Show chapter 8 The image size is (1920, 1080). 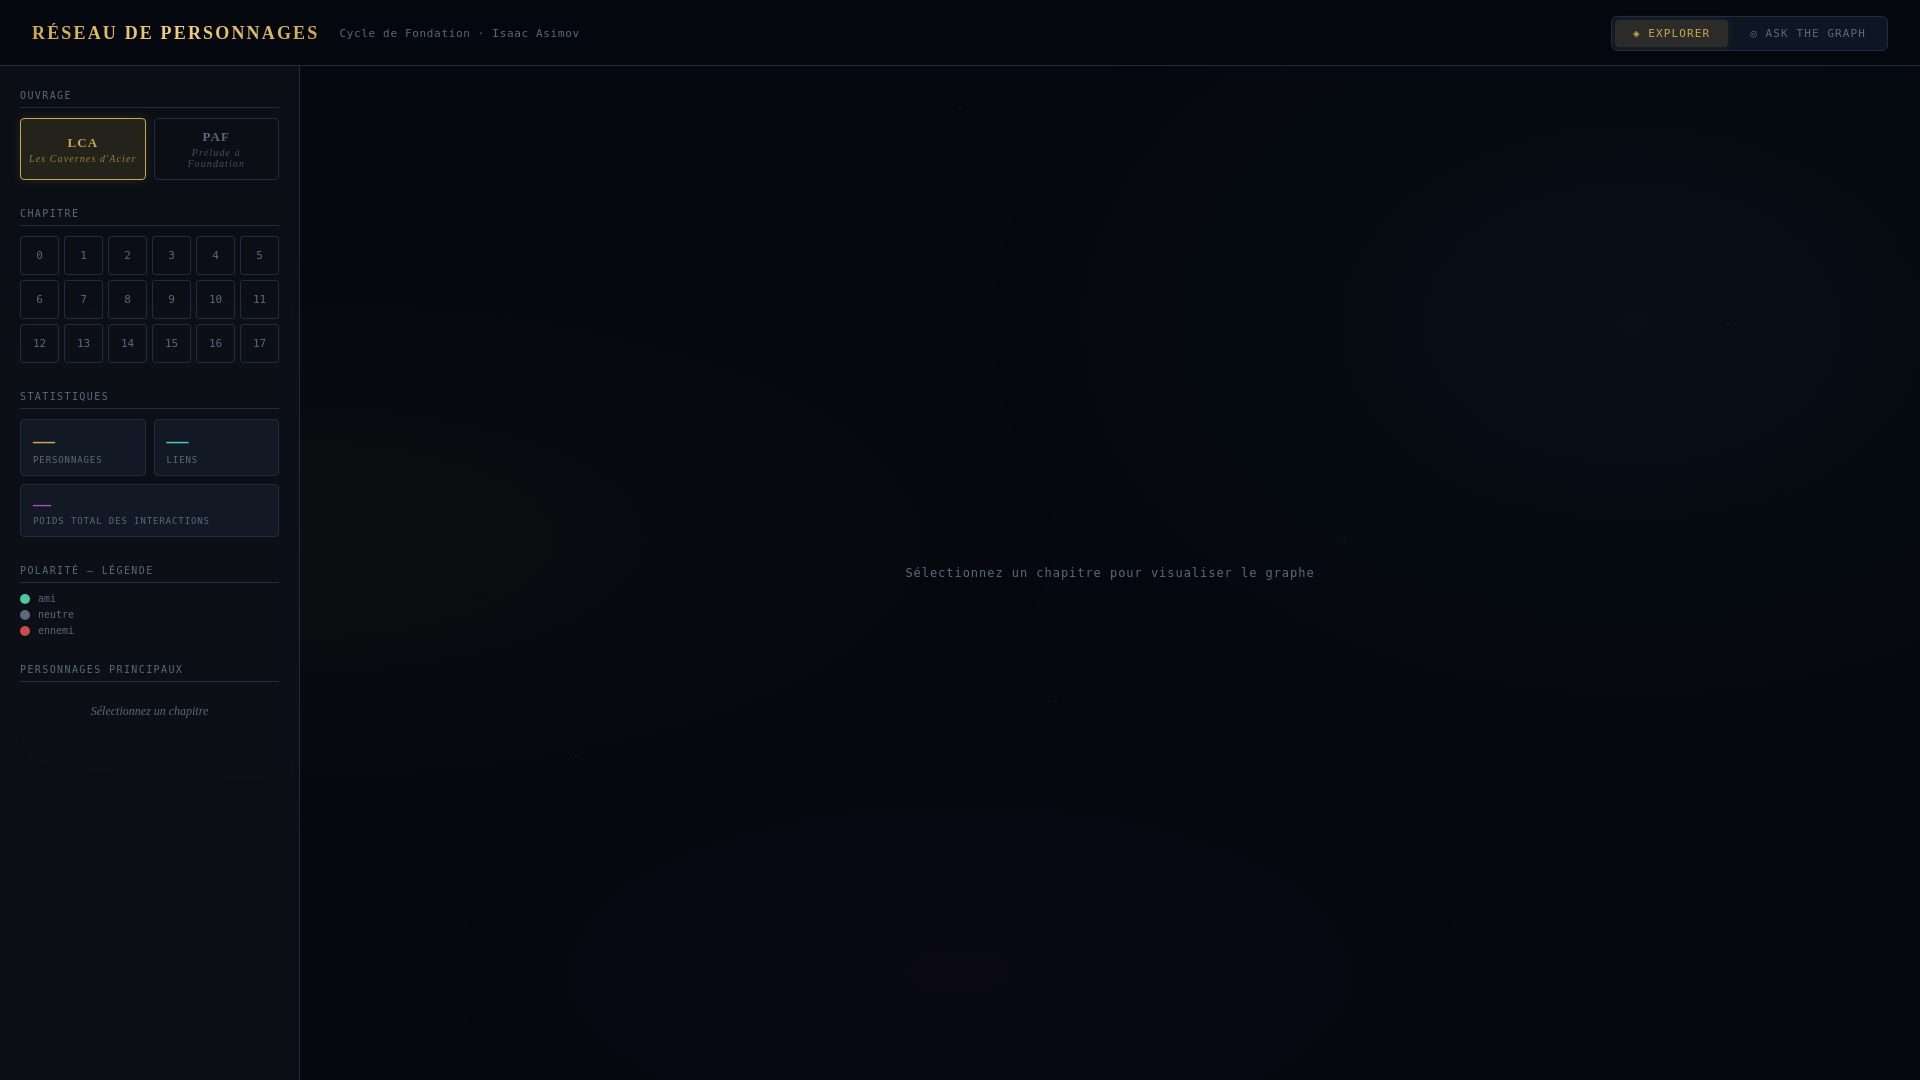pyautogui.click(x=127, y=300)
